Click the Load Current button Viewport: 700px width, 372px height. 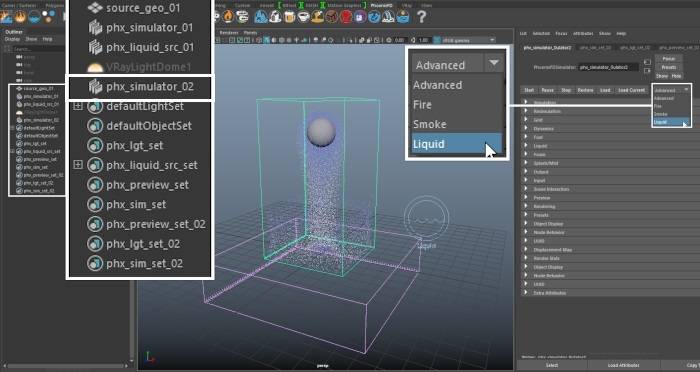pos(631,90)
